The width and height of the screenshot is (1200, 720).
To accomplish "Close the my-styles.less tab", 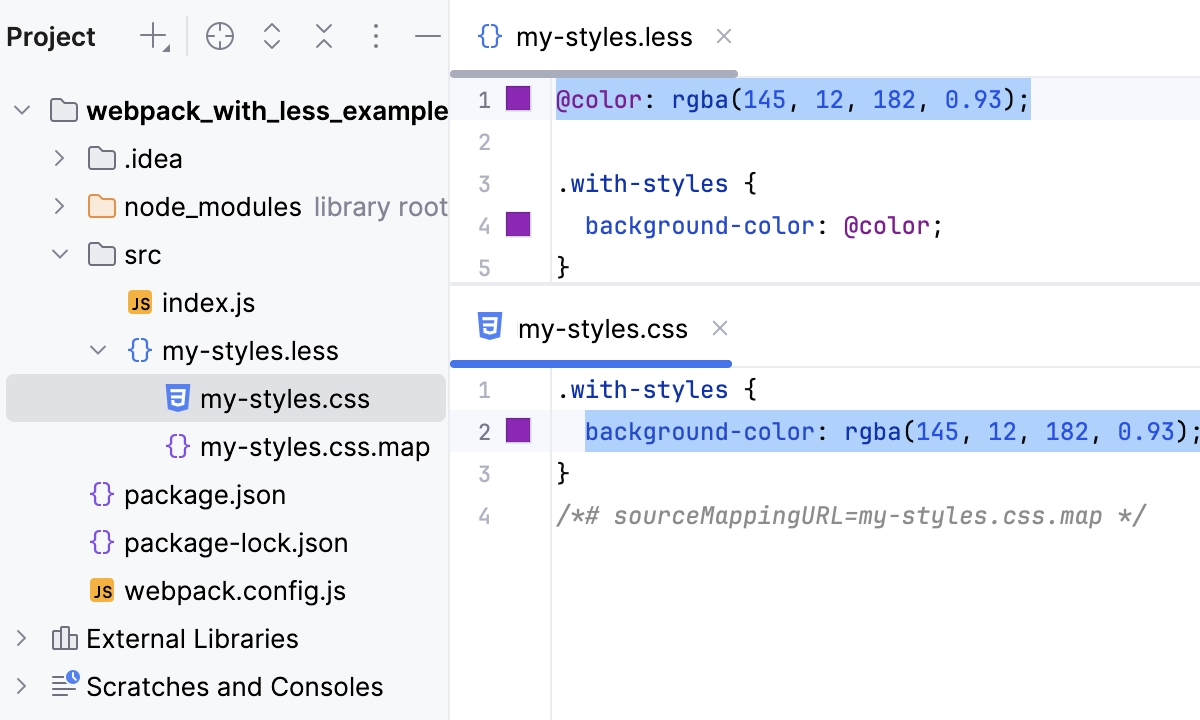I will [x=723, y=37].
